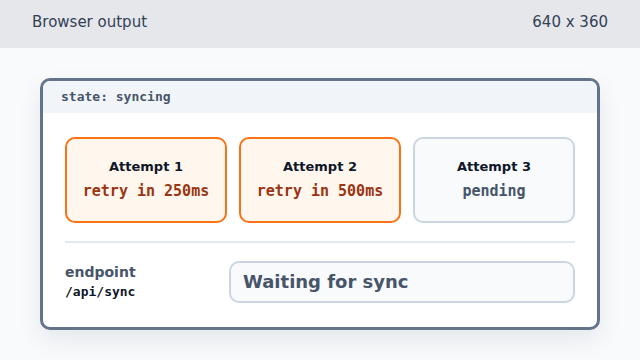Click the 'Attempt 3' heading

494,167
